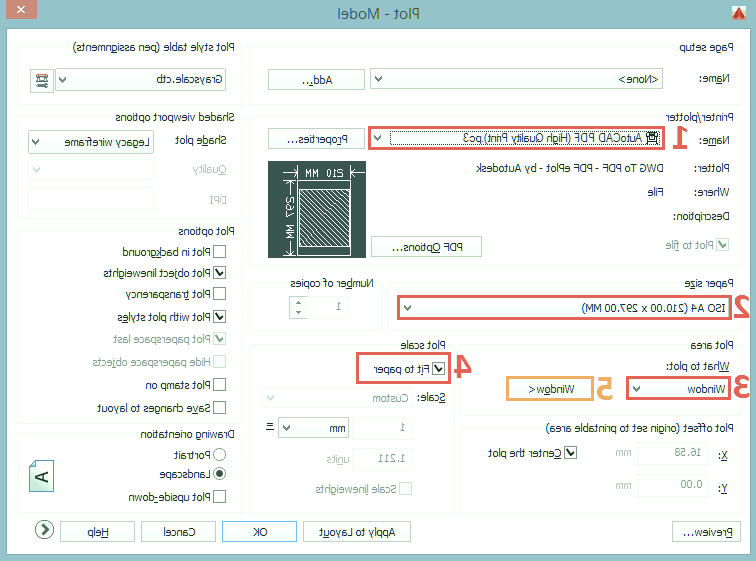Toggle Center the plot checkbox
Viewport: 756px width, 561px height.
(570, 453)
